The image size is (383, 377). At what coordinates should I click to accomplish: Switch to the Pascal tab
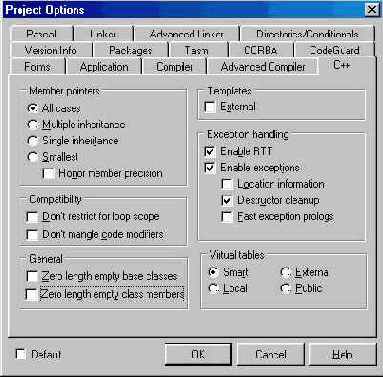coord(41,34)
